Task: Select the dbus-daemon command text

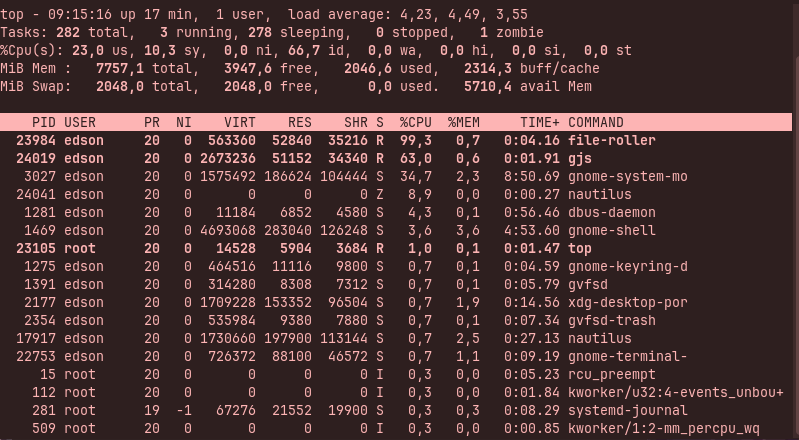Action: [611, 213]
